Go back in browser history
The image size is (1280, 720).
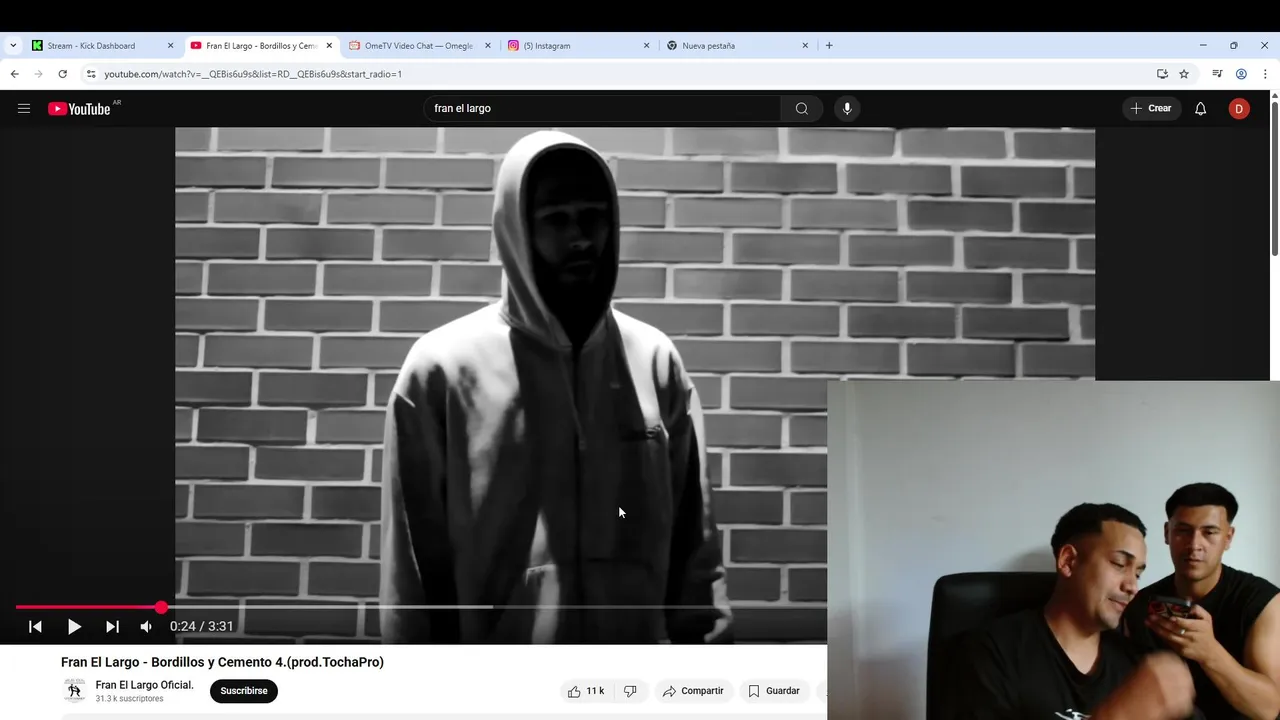click(14, 74)
